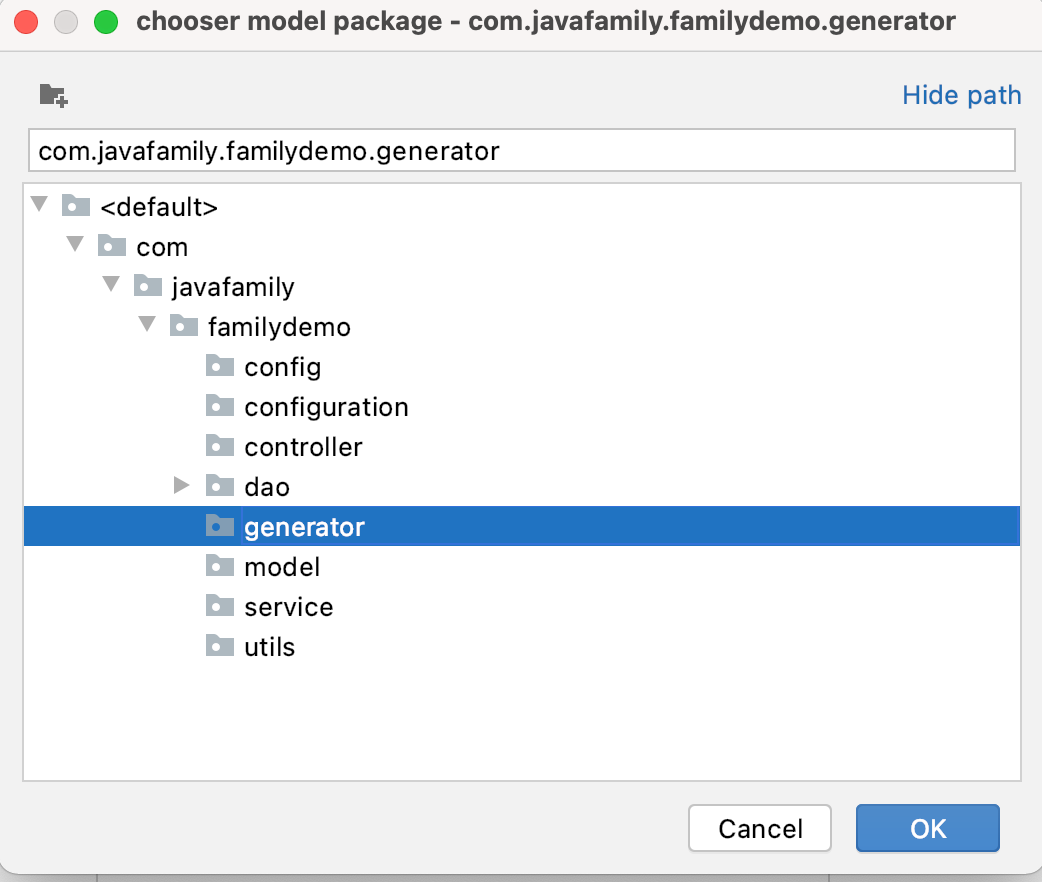The width and height of the screenshot is (1042, 882).
Task: Click the model package folder icon
Action: tap(219, 566)
